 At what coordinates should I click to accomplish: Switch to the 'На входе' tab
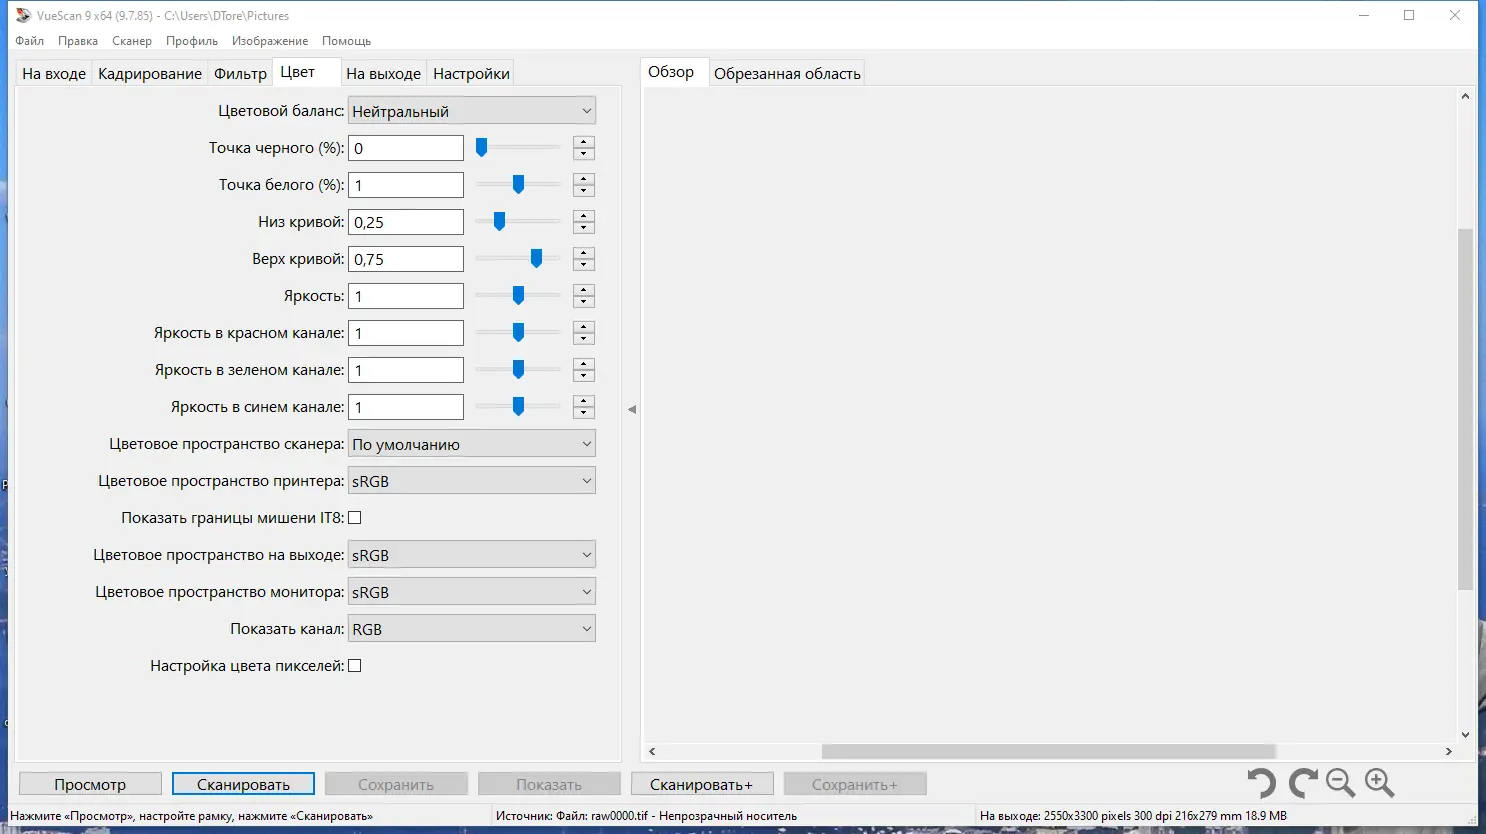click(x=54, y=74)
